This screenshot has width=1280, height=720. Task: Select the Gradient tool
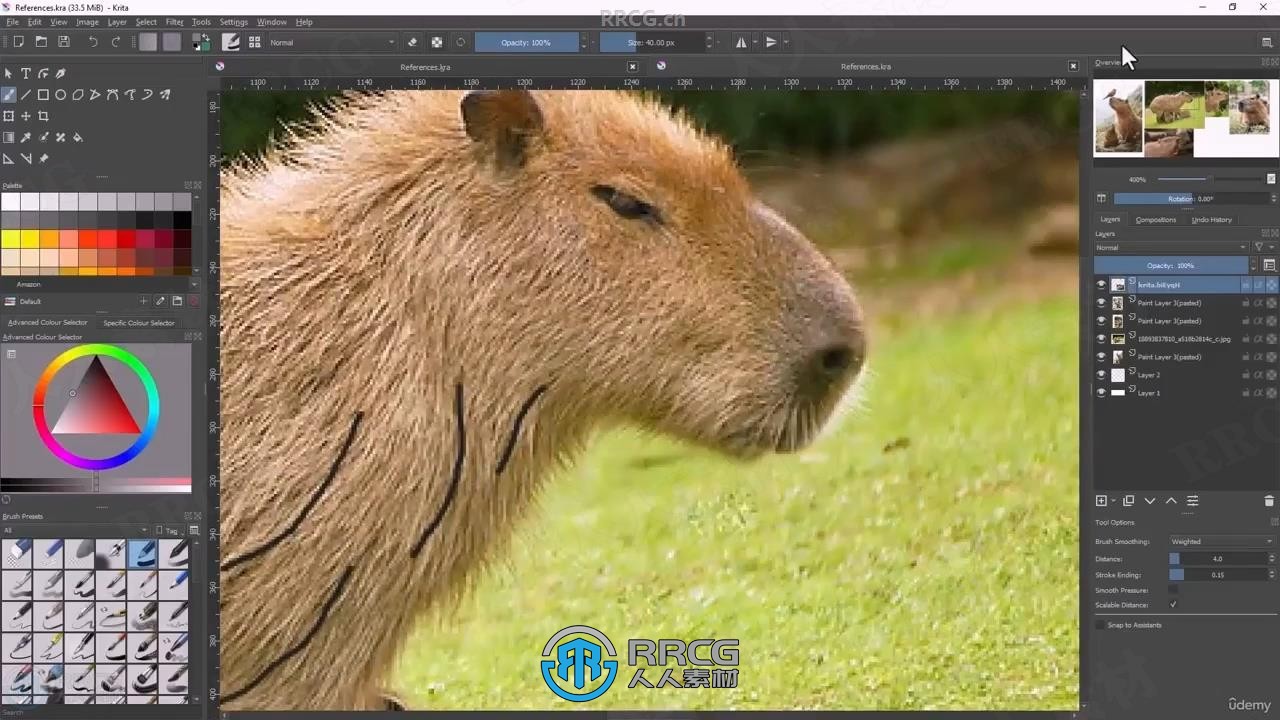[x=8, y=137]
